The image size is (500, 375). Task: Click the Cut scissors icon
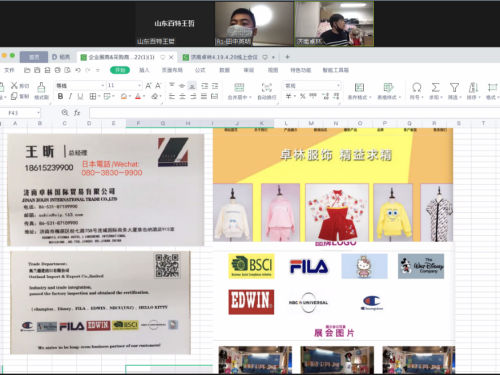(x=14, y=85)
